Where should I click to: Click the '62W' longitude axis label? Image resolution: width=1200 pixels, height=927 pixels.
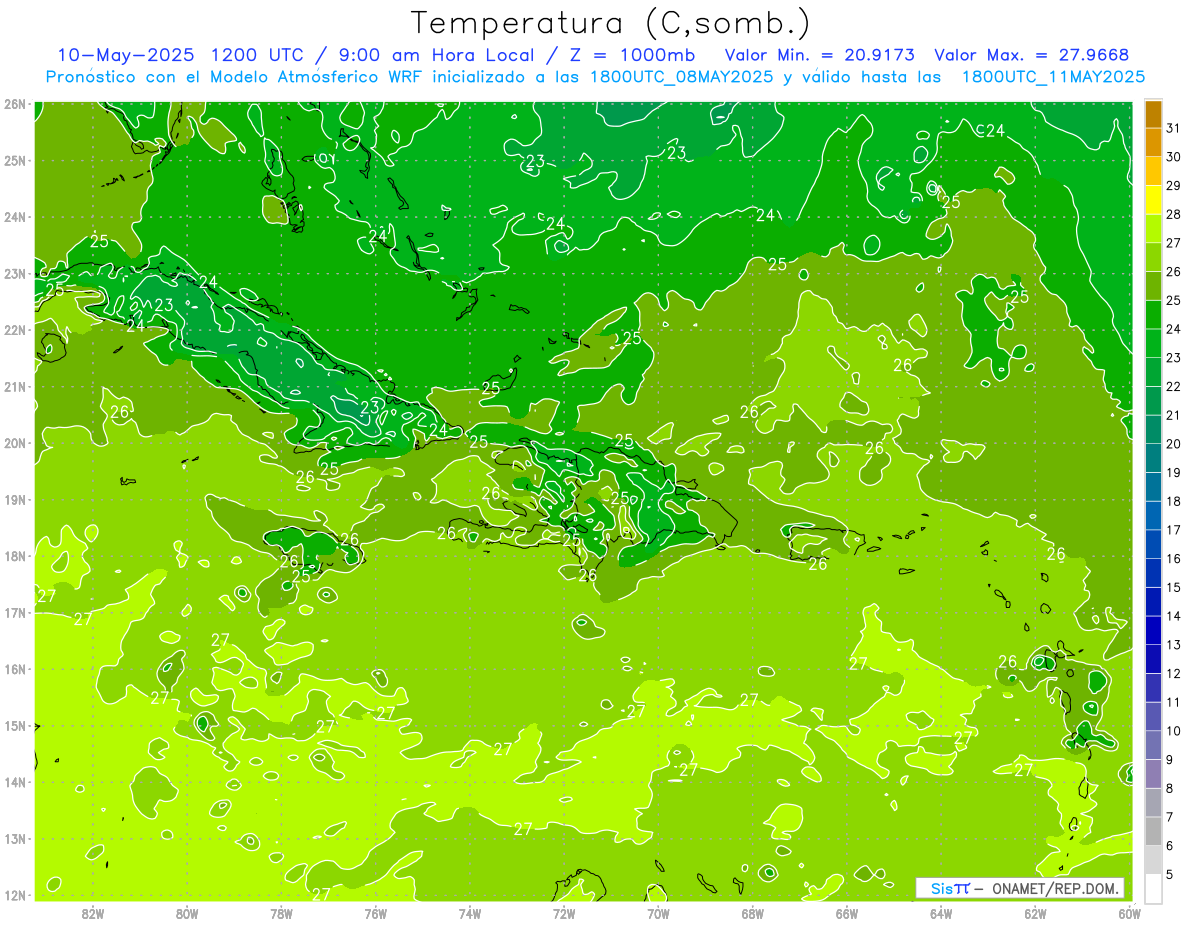click(x=1035, y=913)
